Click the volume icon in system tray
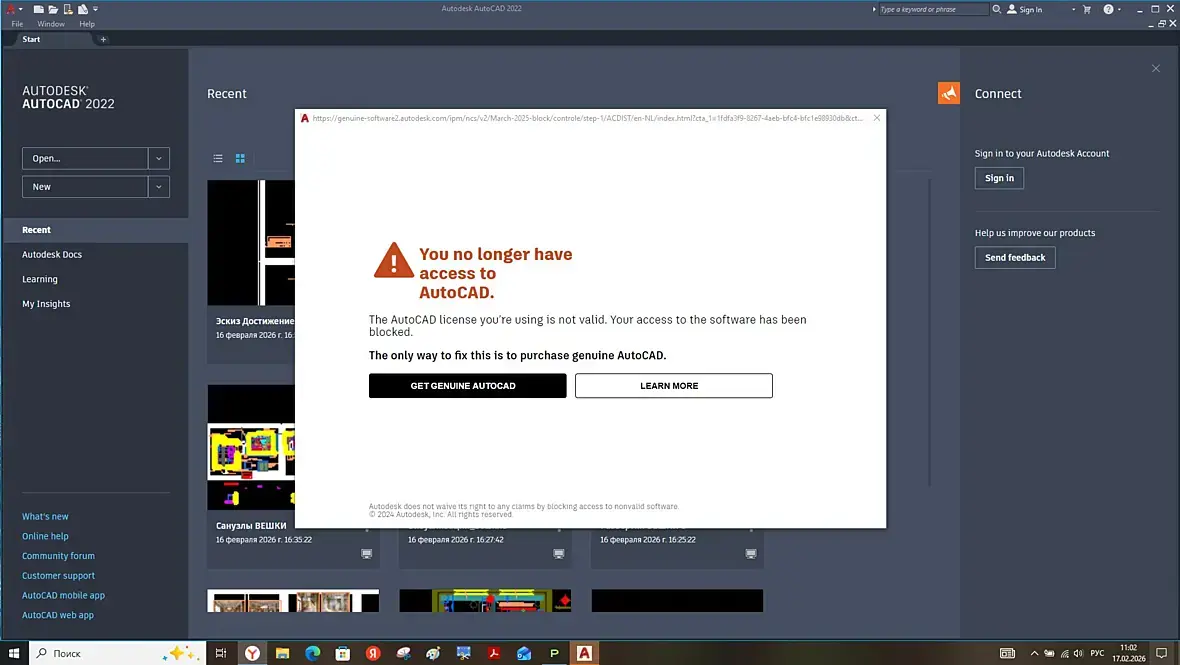The image size is (1180, 665). pos(1078,653)
